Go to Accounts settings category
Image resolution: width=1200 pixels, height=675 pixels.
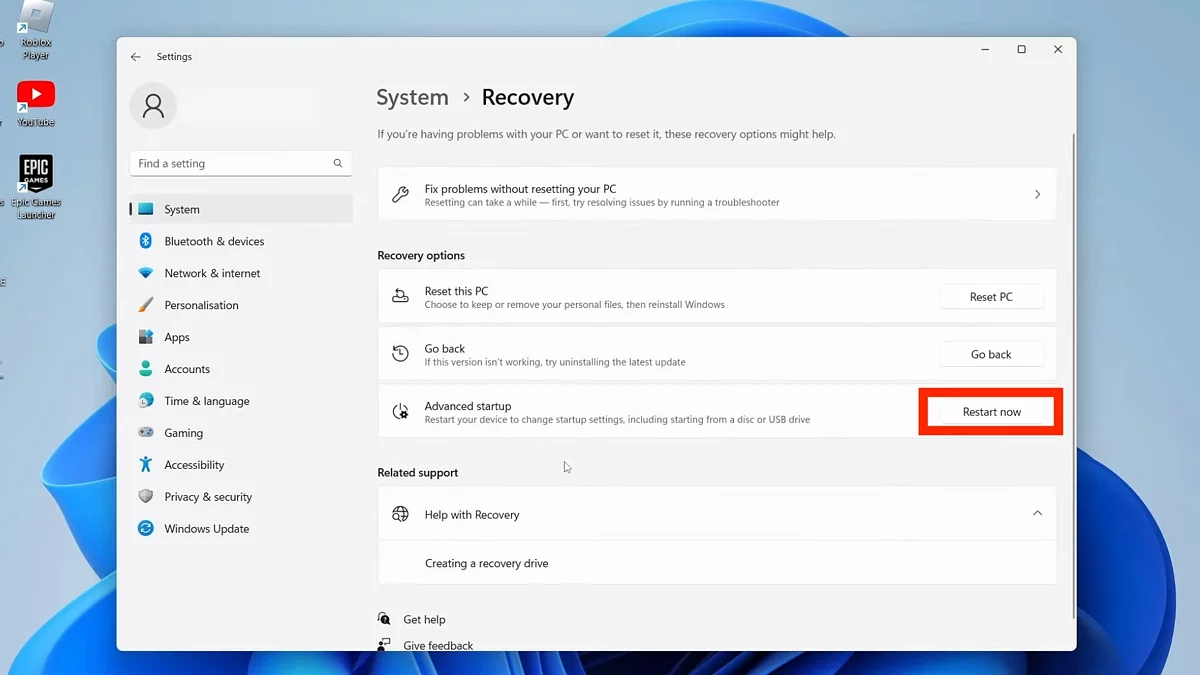[x=187, y=369]
